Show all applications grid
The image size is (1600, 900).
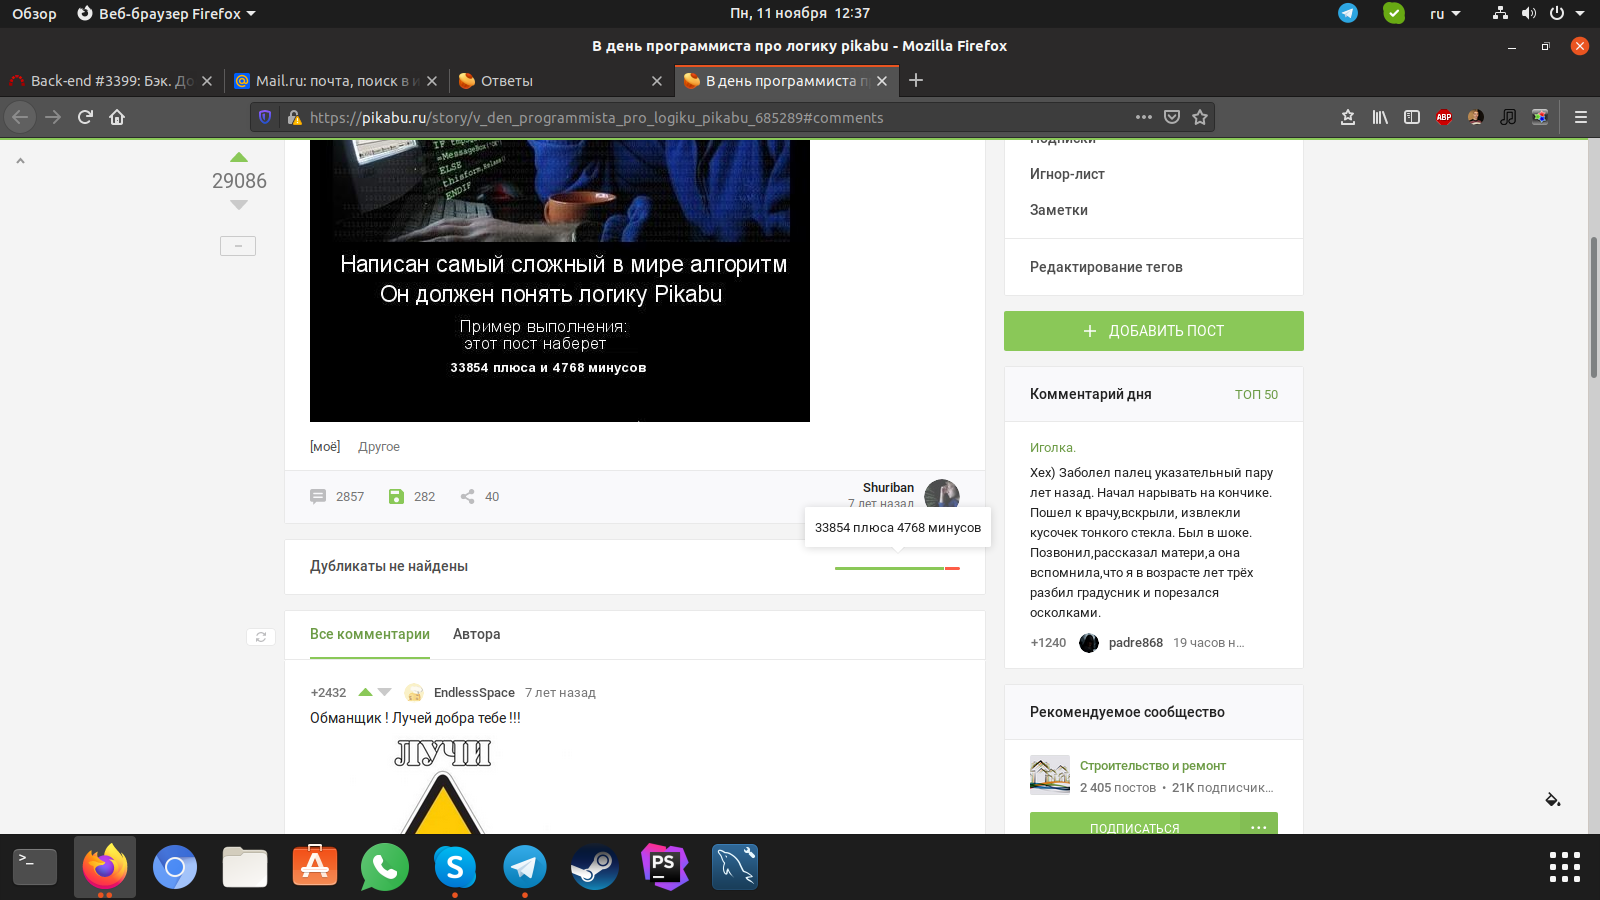tap(1565, 867)
